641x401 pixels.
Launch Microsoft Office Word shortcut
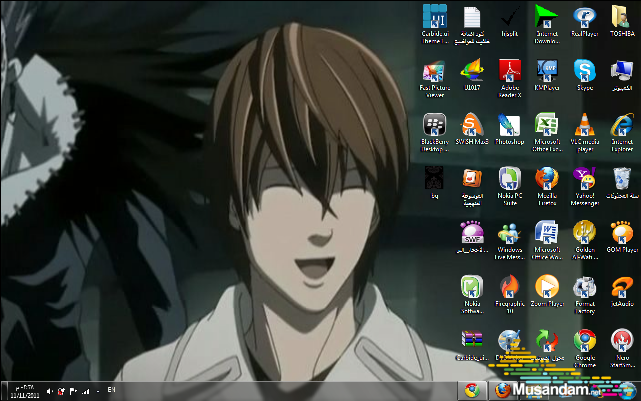[x=547, y=240]
